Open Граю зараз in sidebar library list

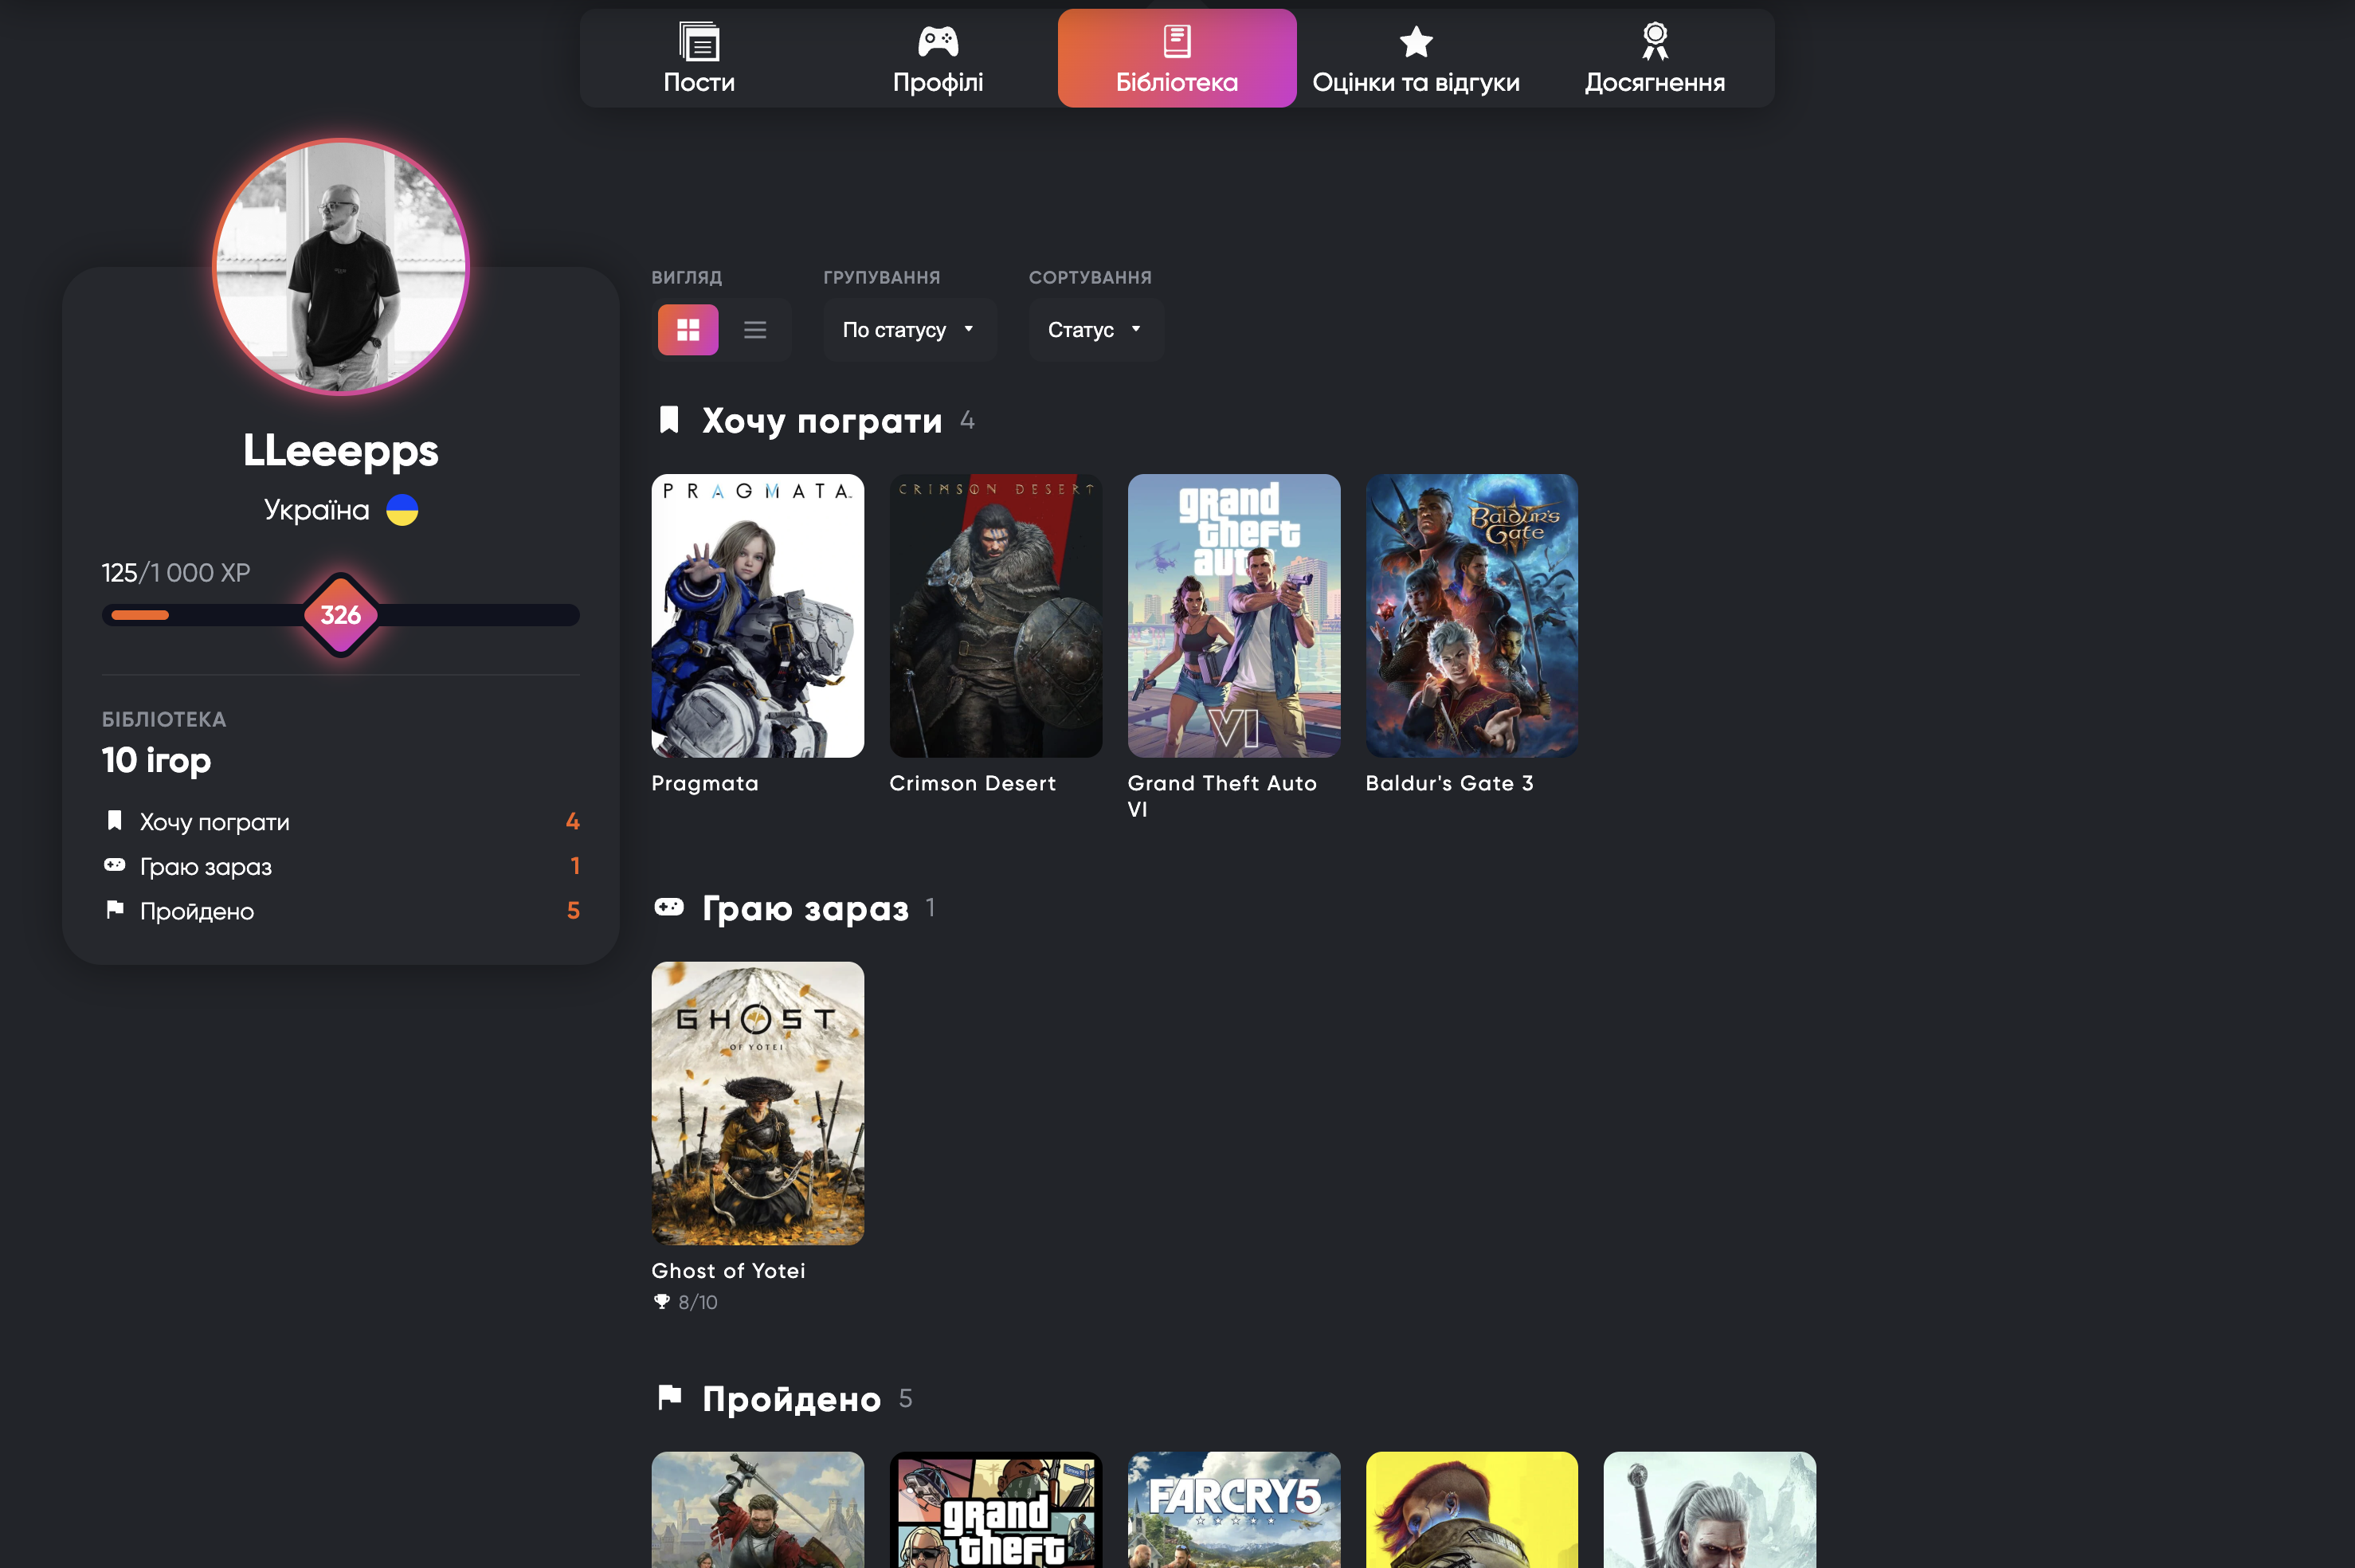click(x=206, y=866)
